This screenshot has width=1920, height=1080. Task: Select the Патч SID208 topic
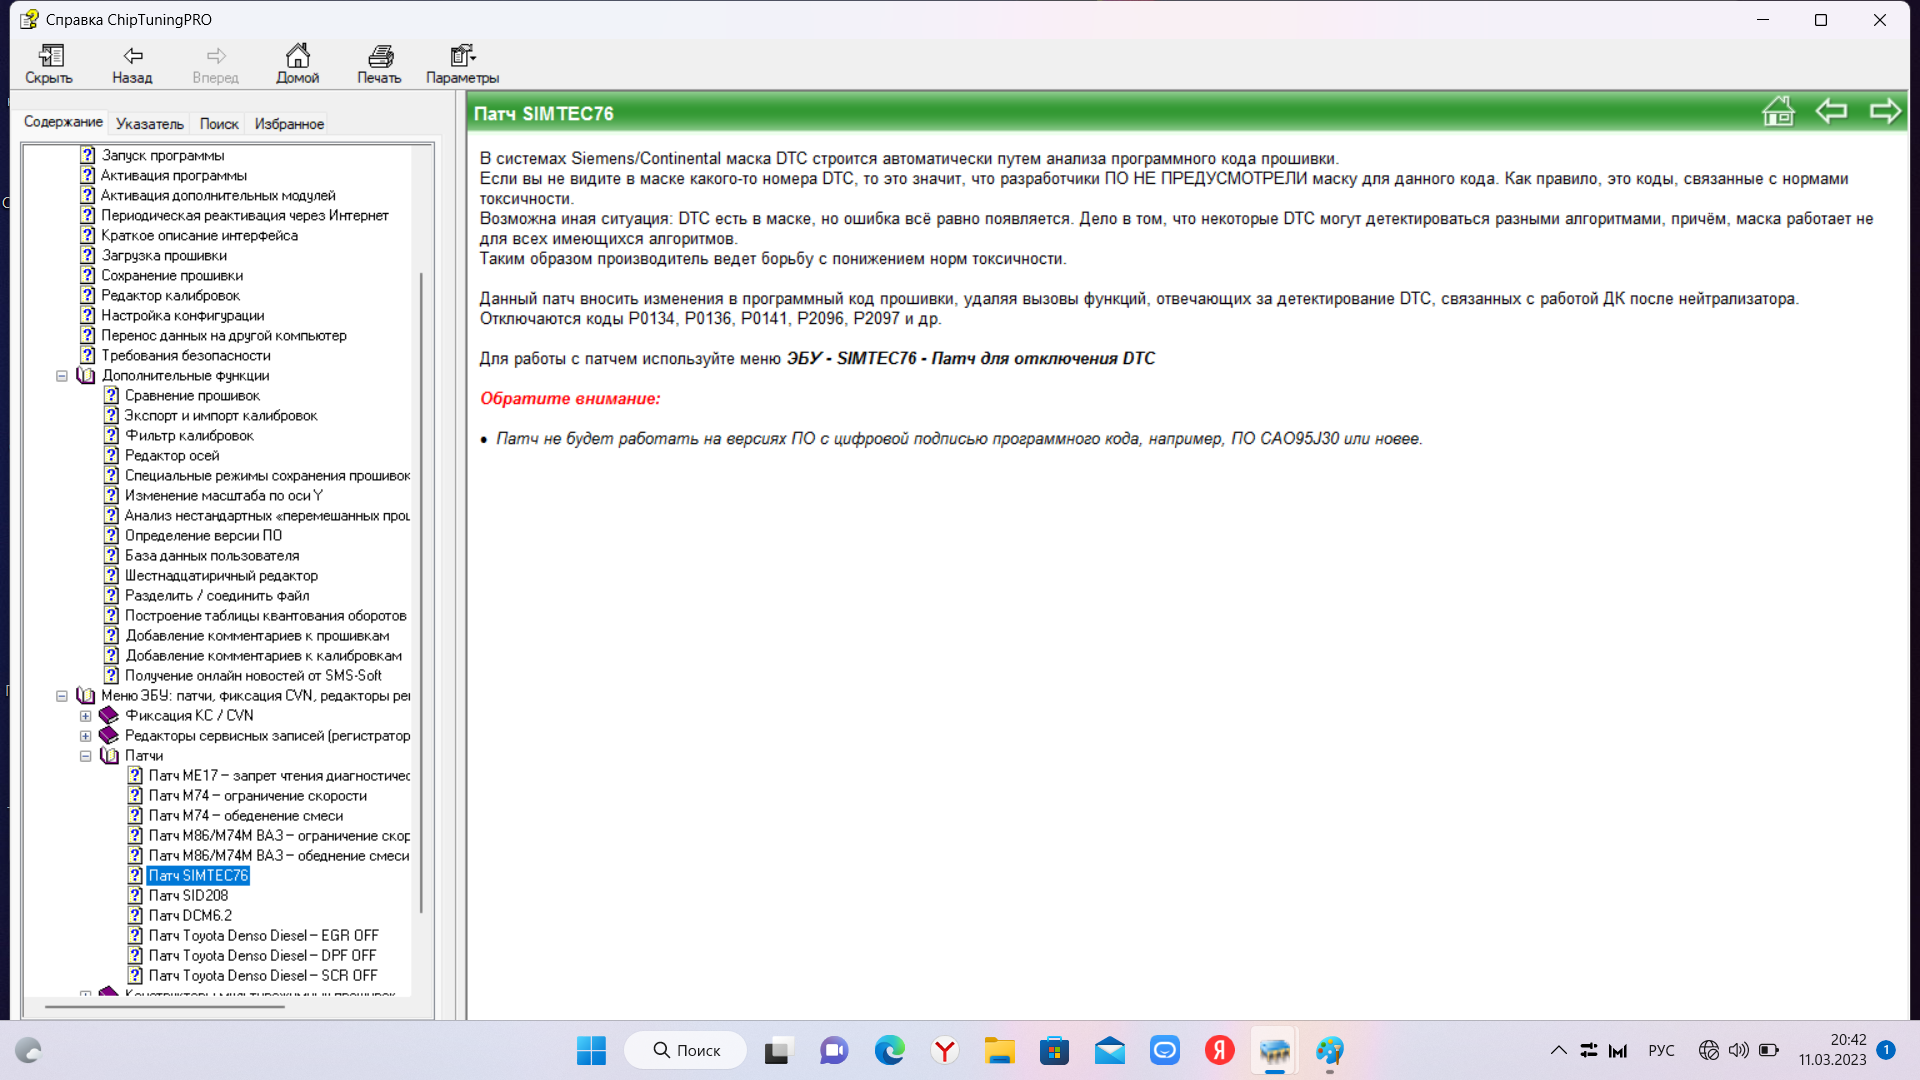coord(188,896)
